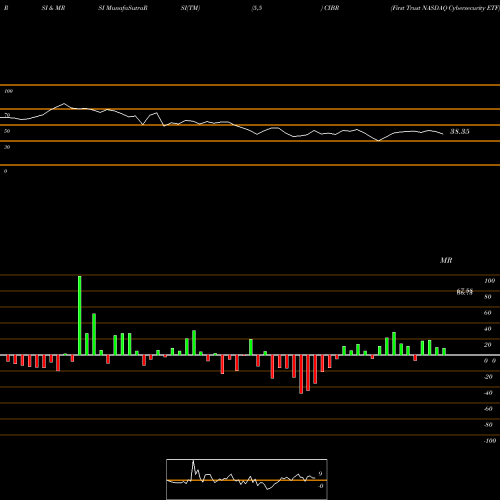Click the overlapping value label beside the MR 80 gridline

465,292
